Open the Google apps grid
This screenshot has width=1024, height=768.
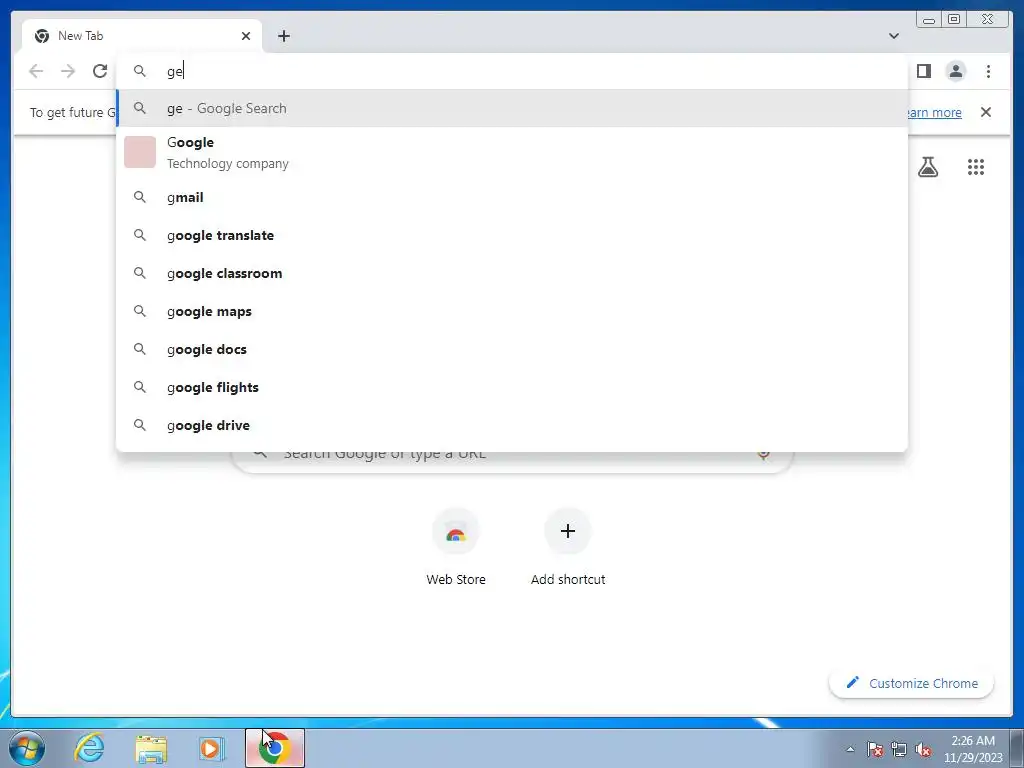(975, 167)
